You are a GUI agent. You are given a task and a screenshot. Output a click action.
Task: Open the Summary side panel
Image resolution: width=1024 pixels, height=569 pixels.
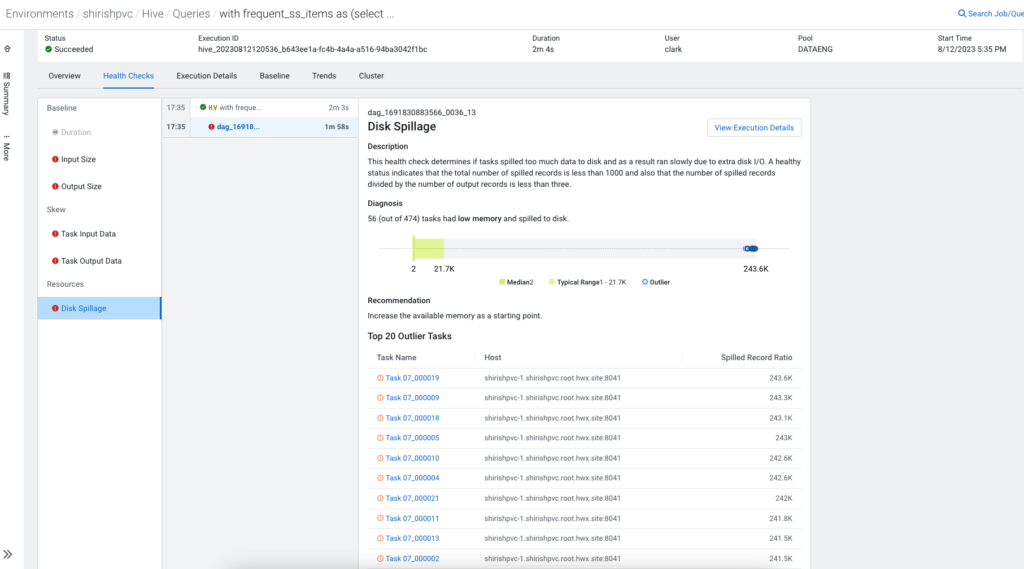(x=7, y=91)
